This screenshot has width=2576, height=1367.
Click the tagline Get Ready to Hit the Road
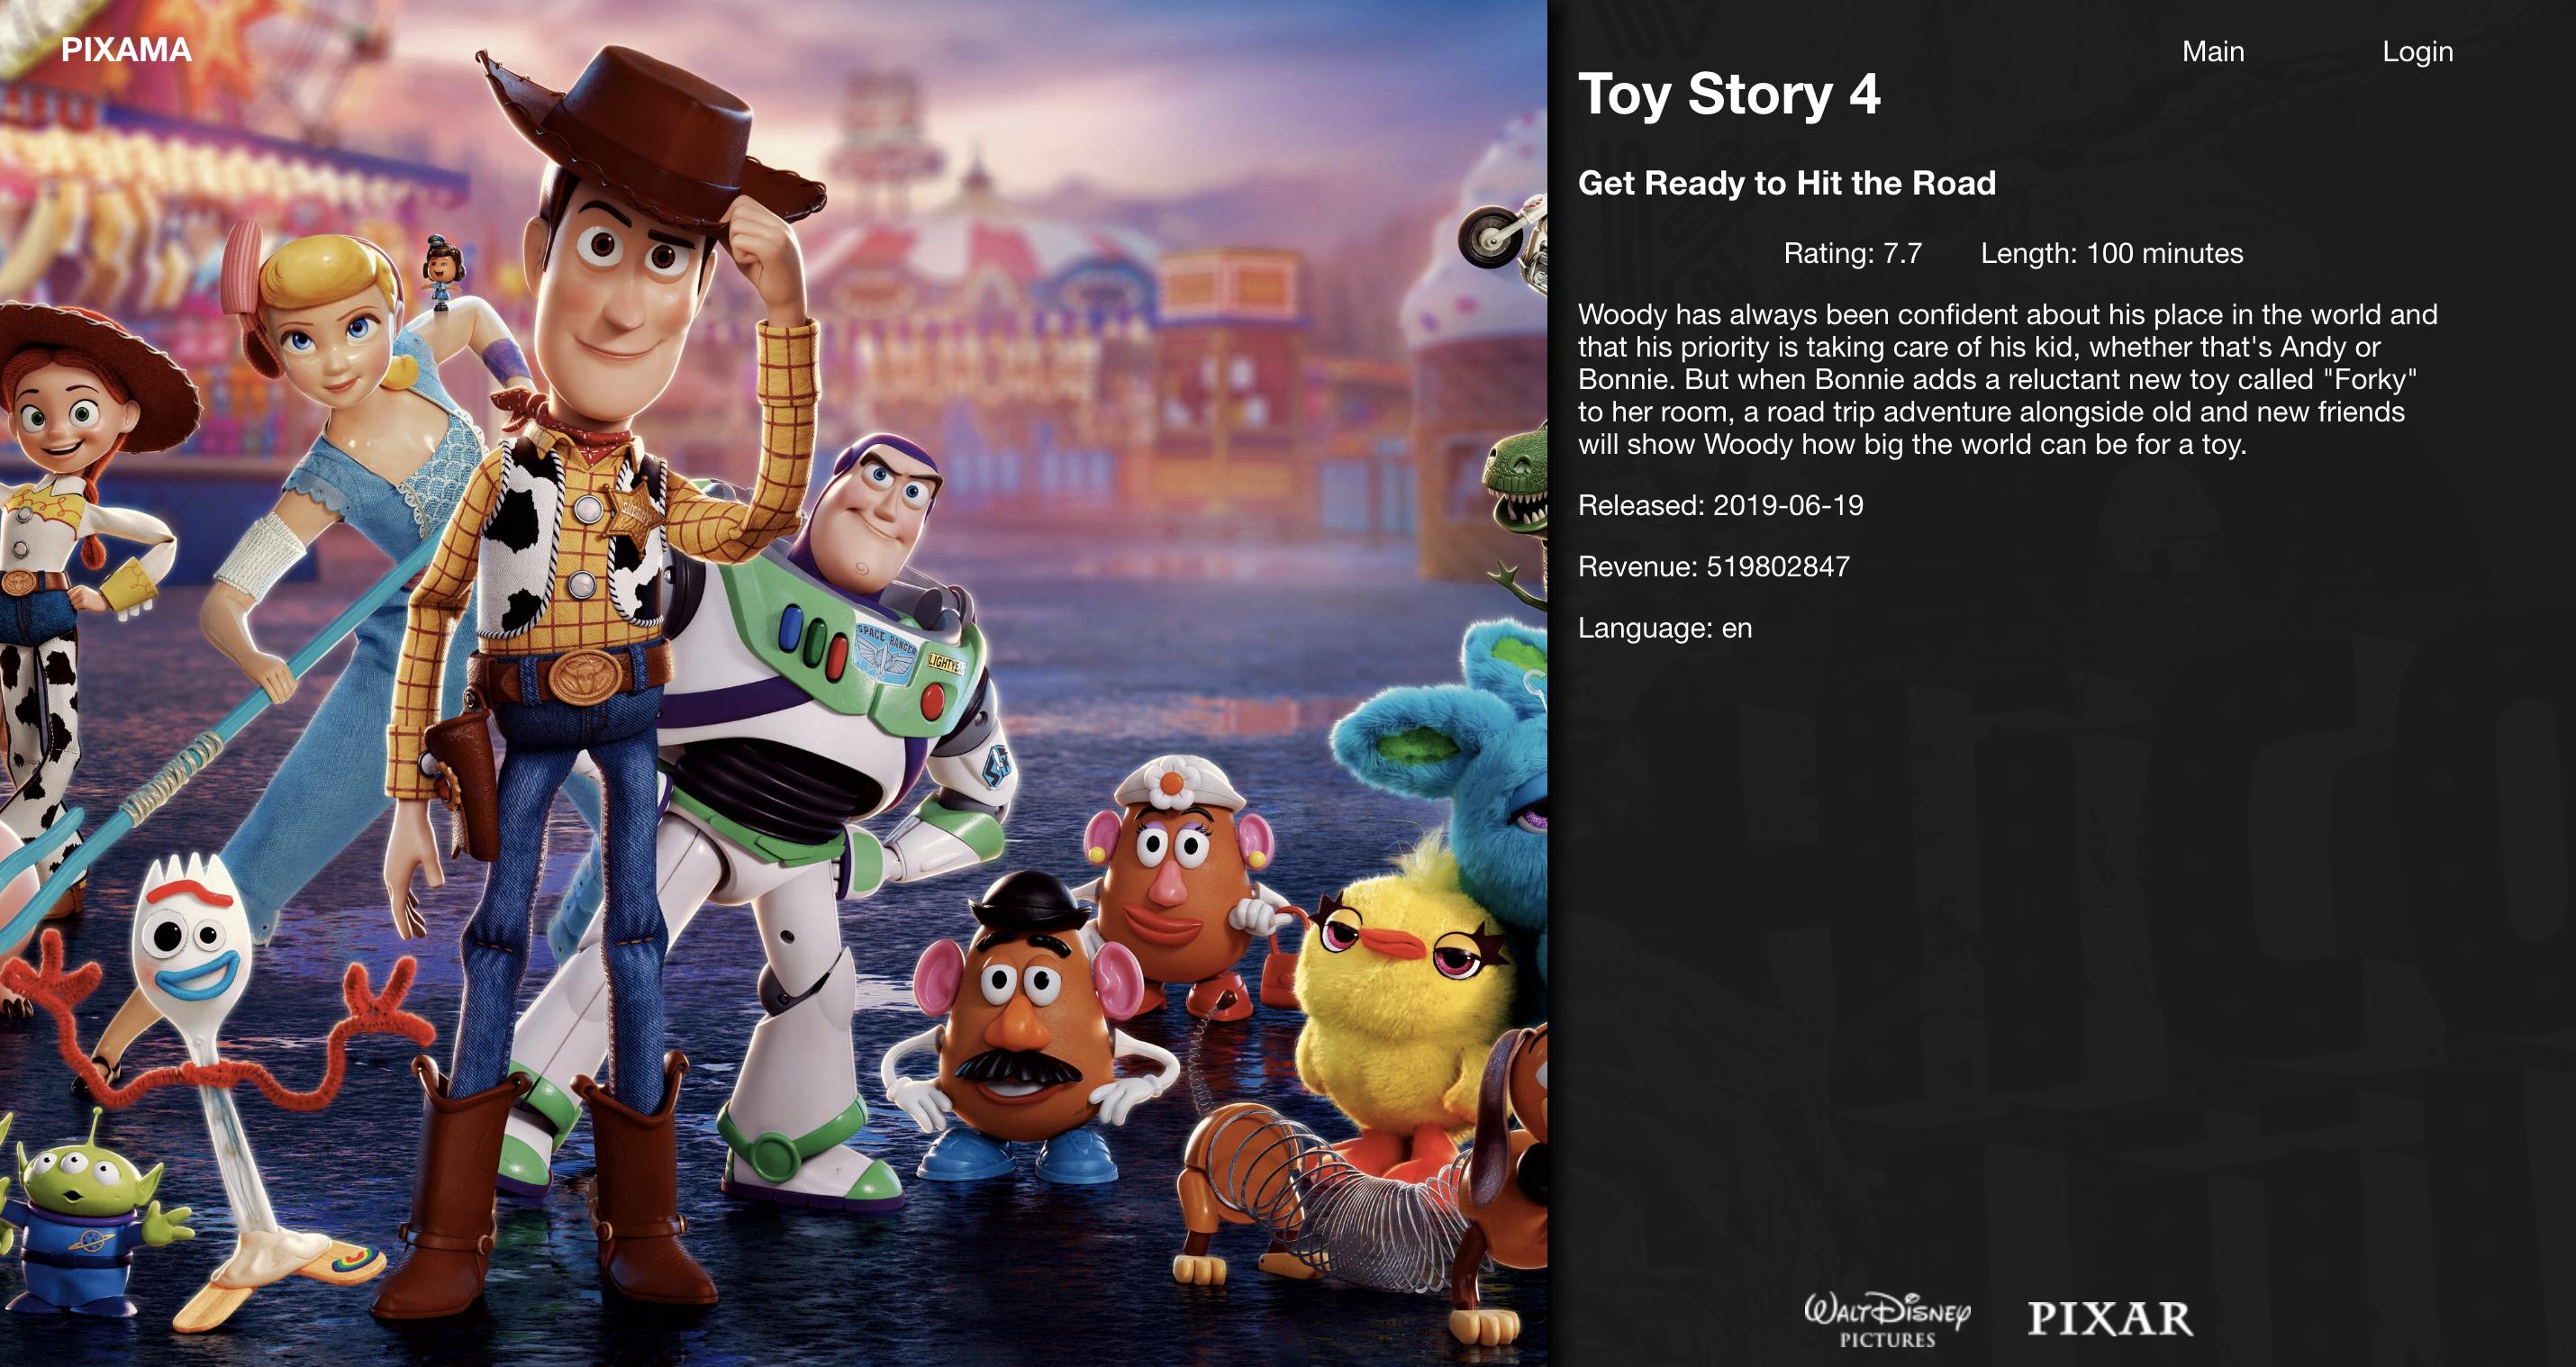(1786, 183)
